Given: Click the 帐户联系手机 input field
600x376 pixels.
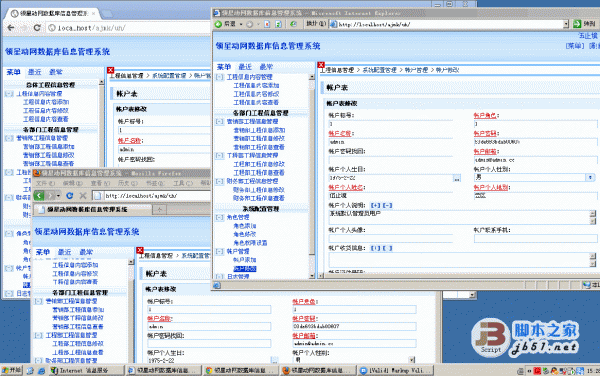Looking at the screenshot, I should [535, 238].
